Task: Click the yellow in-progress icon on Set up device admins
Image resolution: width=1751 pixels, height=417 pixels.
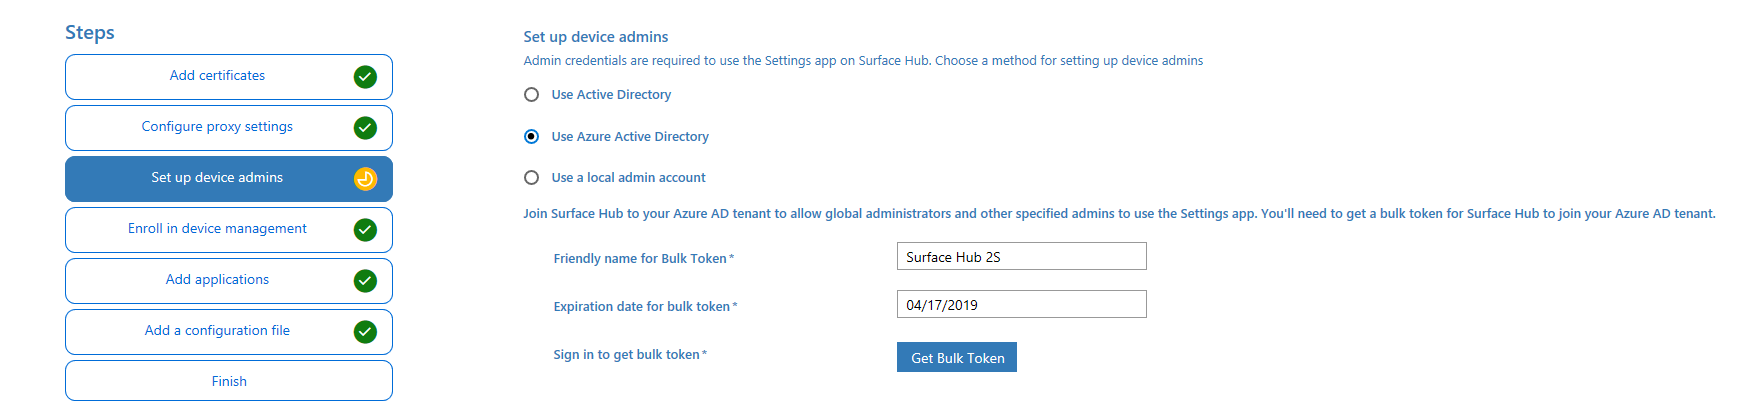Action: (x=365, y=179)
